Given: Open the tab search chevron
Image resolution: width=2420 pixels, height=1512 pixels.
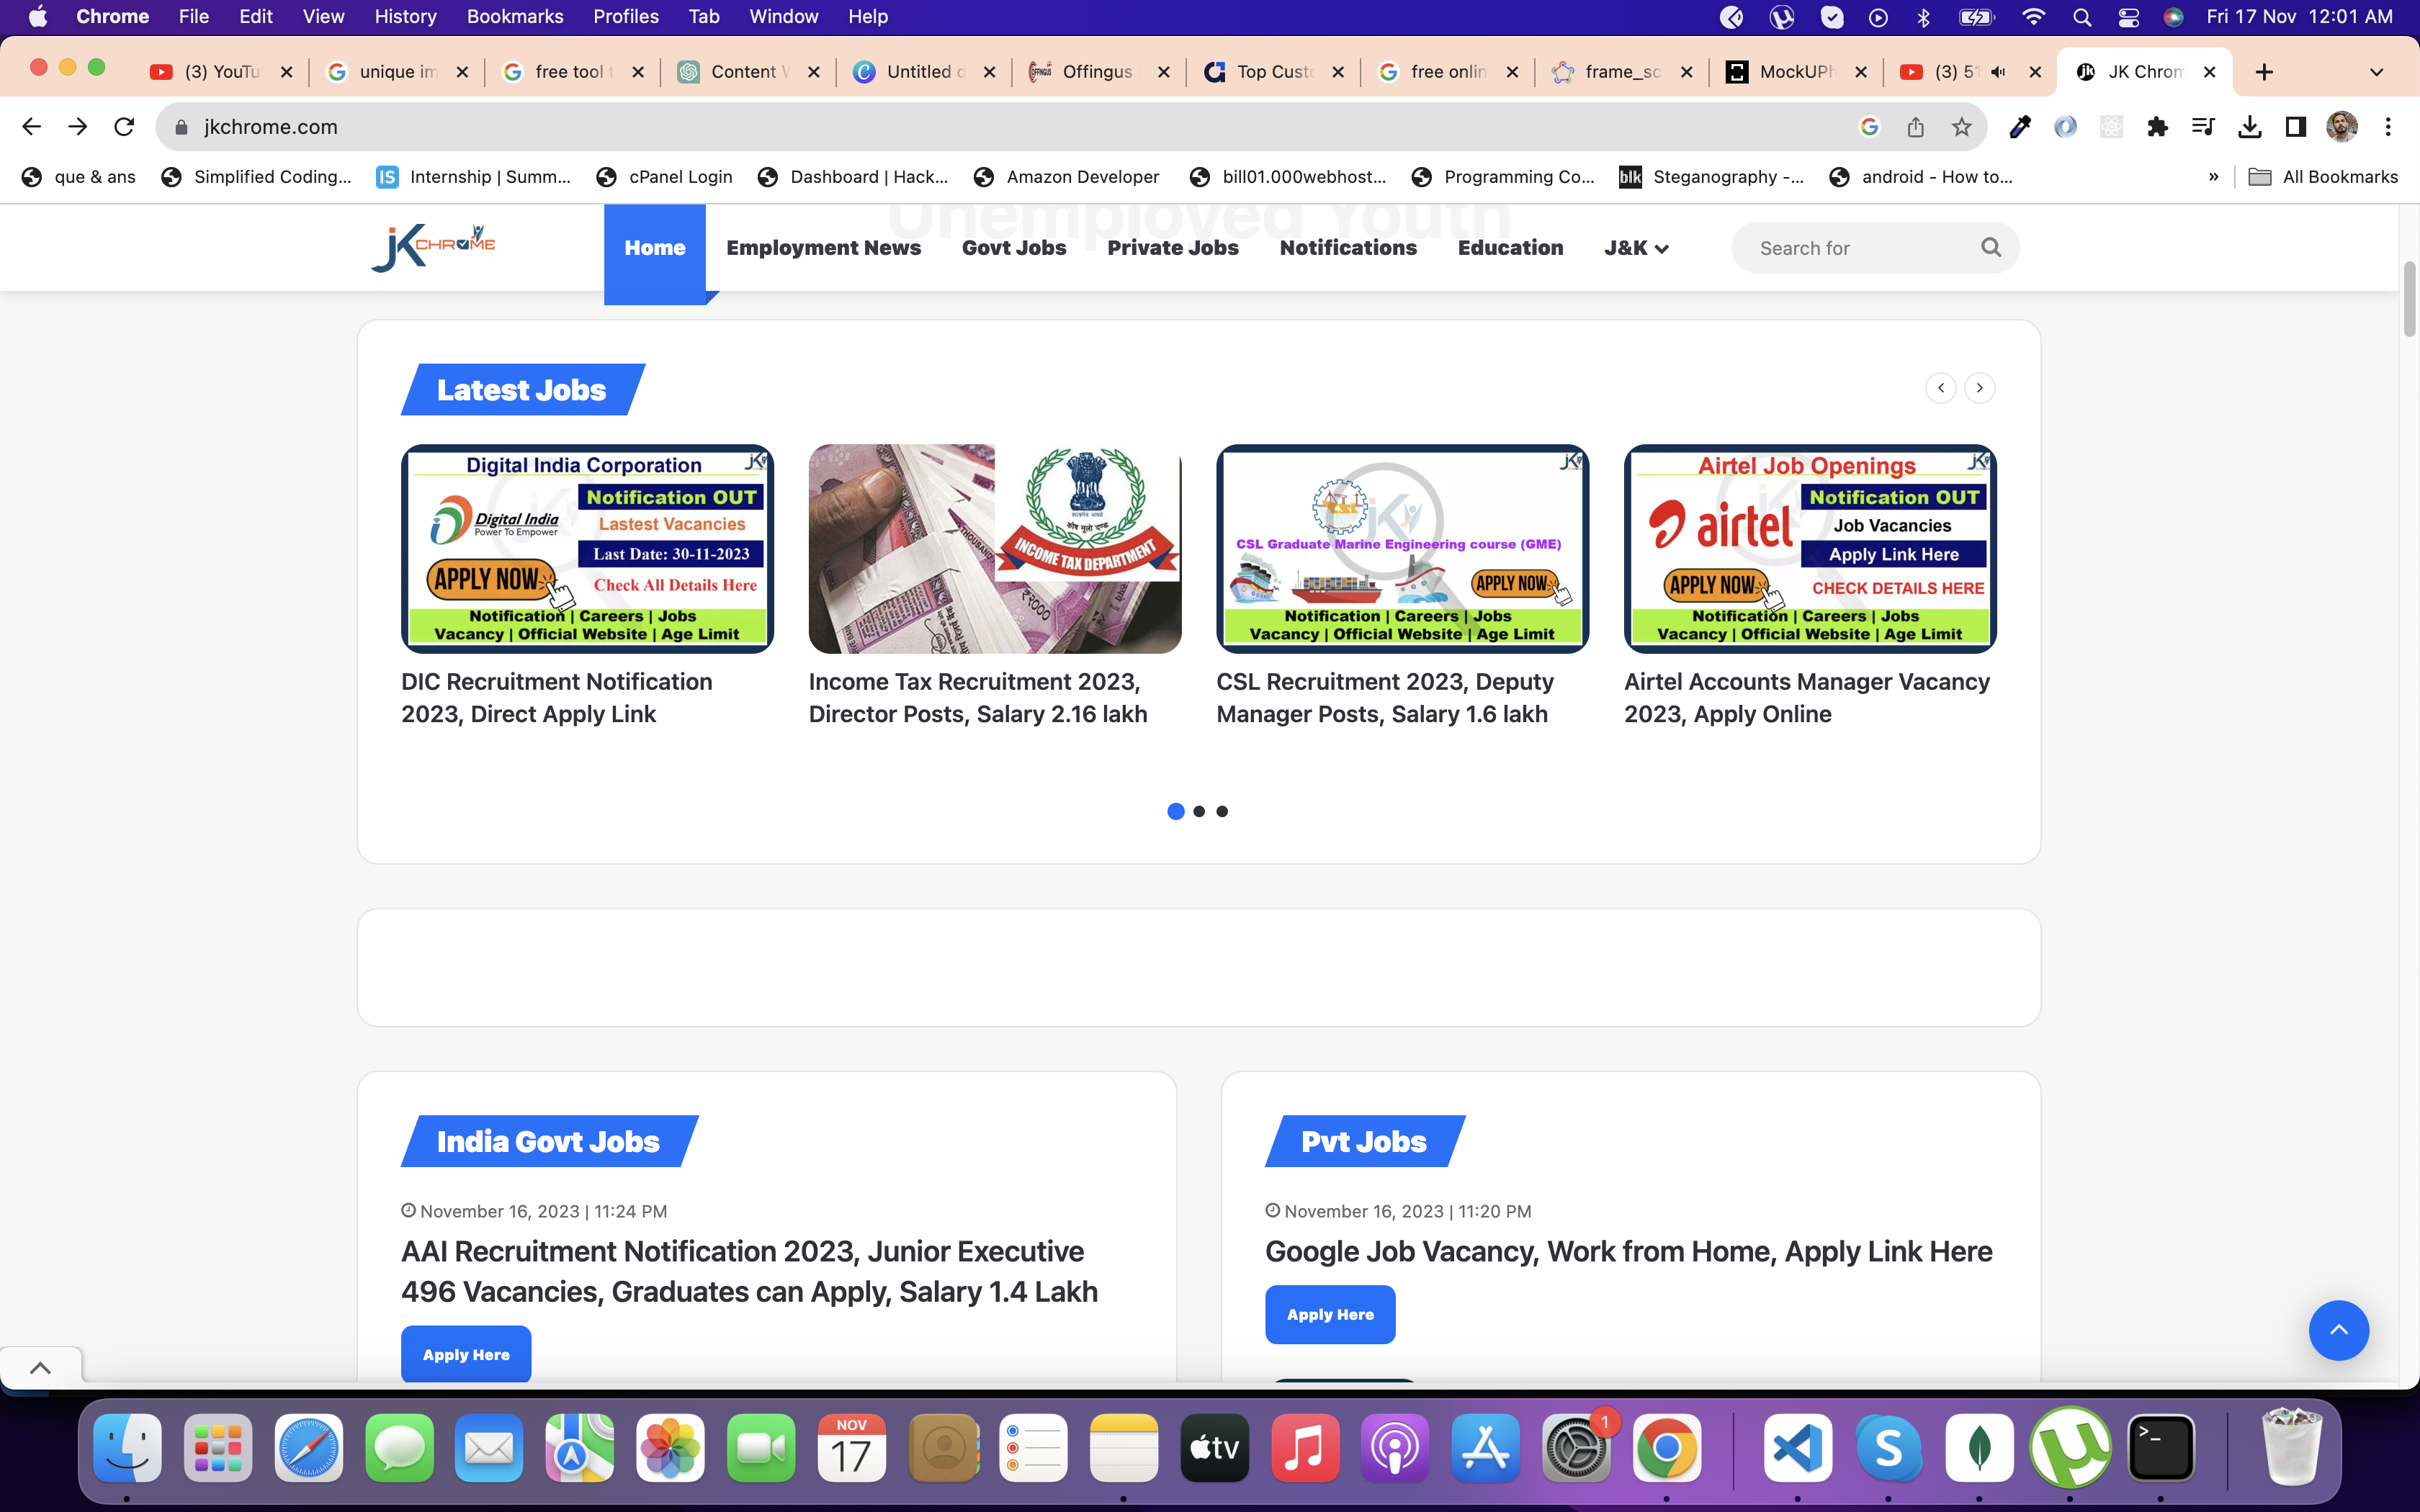Looking at the screenshot, I should click(x=2376, y=72).
